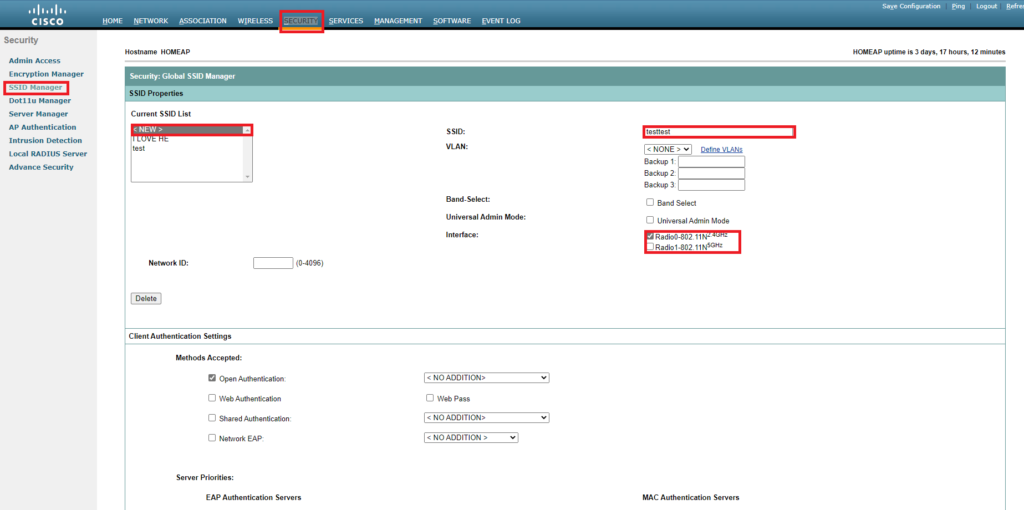Viewport: 1024px width, 510px height.
Task: Enable Shared Authentication checkbox
Action: (x=212, y=418)
